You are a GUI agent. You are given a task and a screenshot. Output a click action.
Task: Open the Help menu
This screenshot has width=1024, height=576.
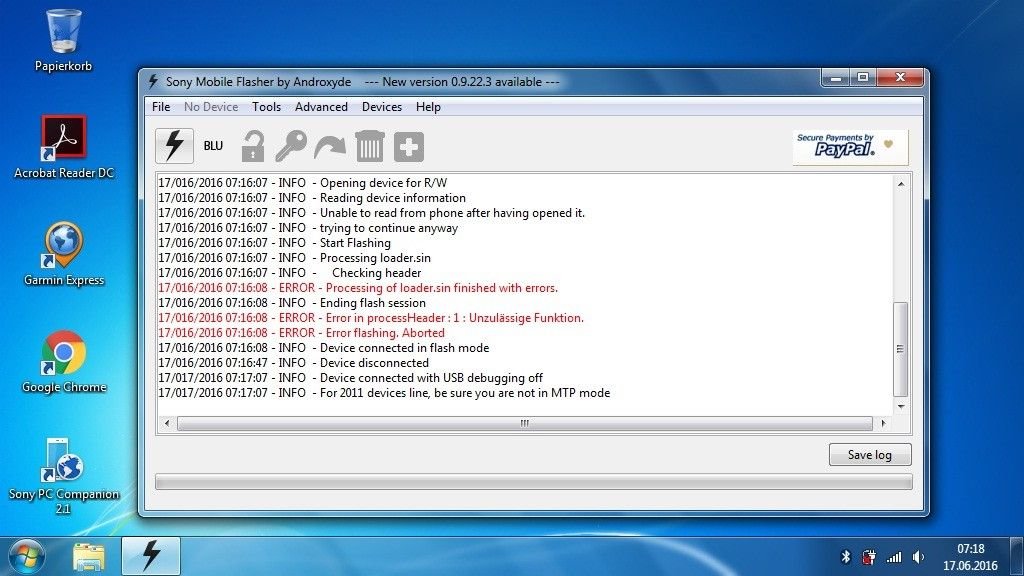(428, 107)
